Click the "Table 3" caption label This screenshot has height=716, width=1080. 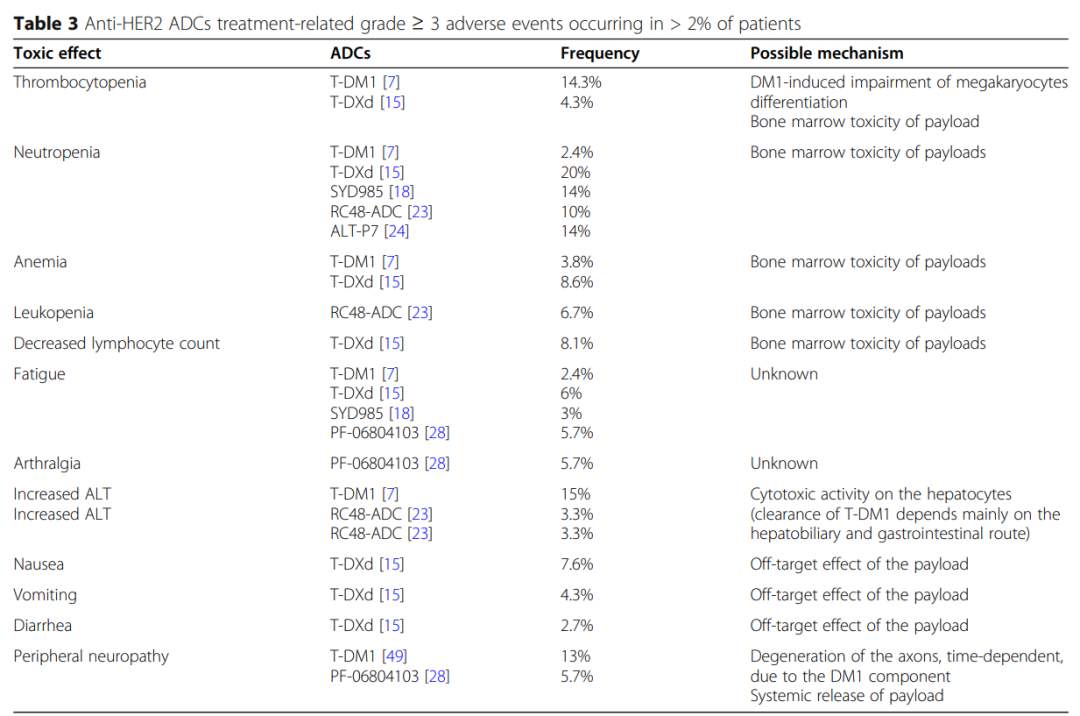pos(45,22)
